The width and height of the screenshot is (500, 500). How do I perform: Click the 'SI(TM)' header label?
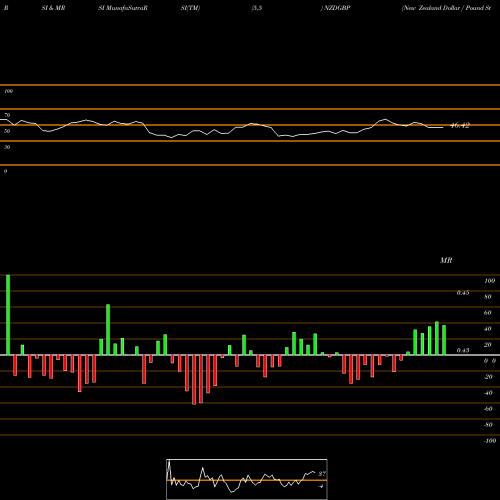point(190,8)
